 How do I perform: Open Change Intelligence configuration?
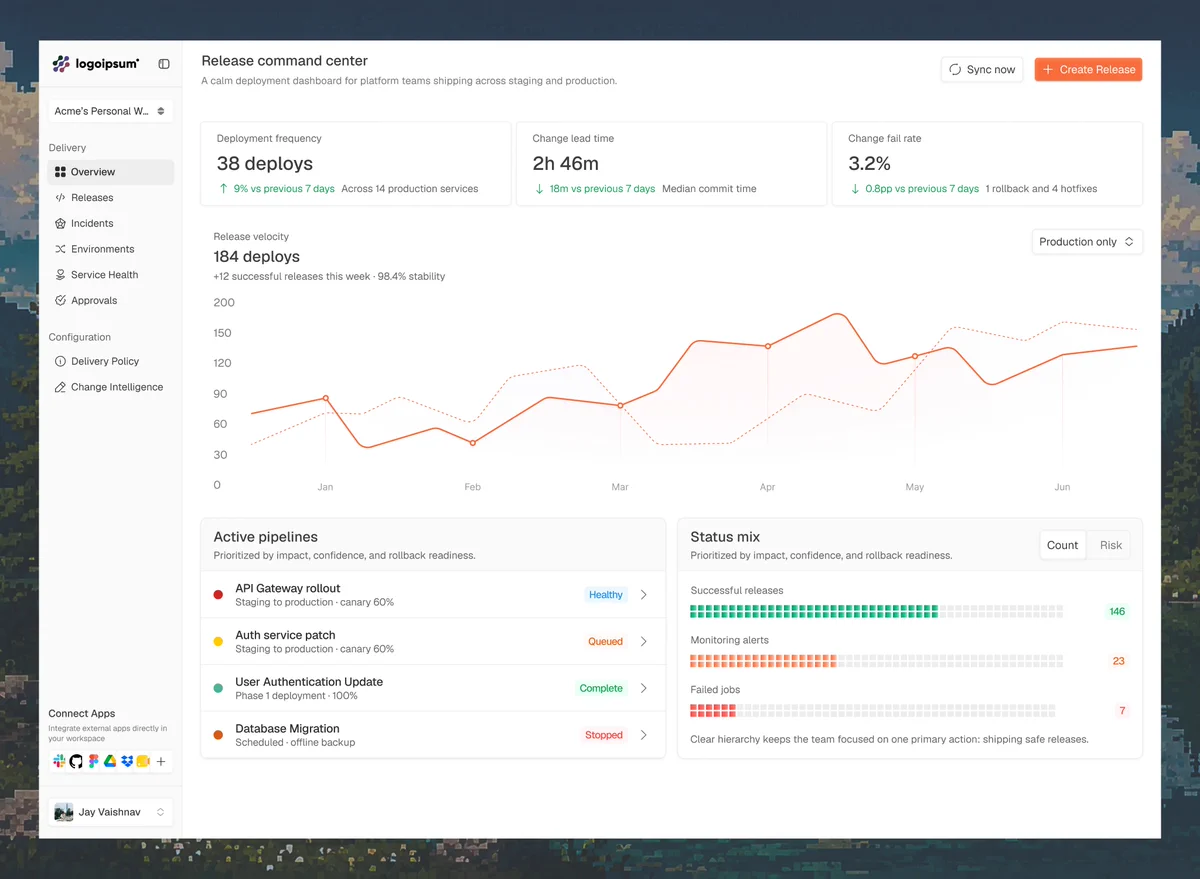[110, 387]
